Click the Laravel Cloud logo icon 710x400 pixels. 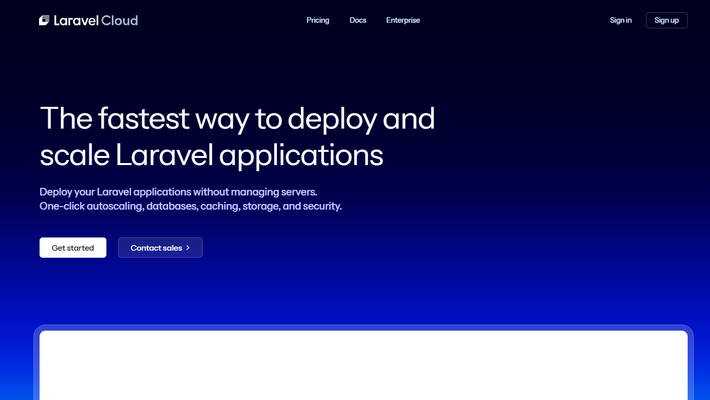44,20
